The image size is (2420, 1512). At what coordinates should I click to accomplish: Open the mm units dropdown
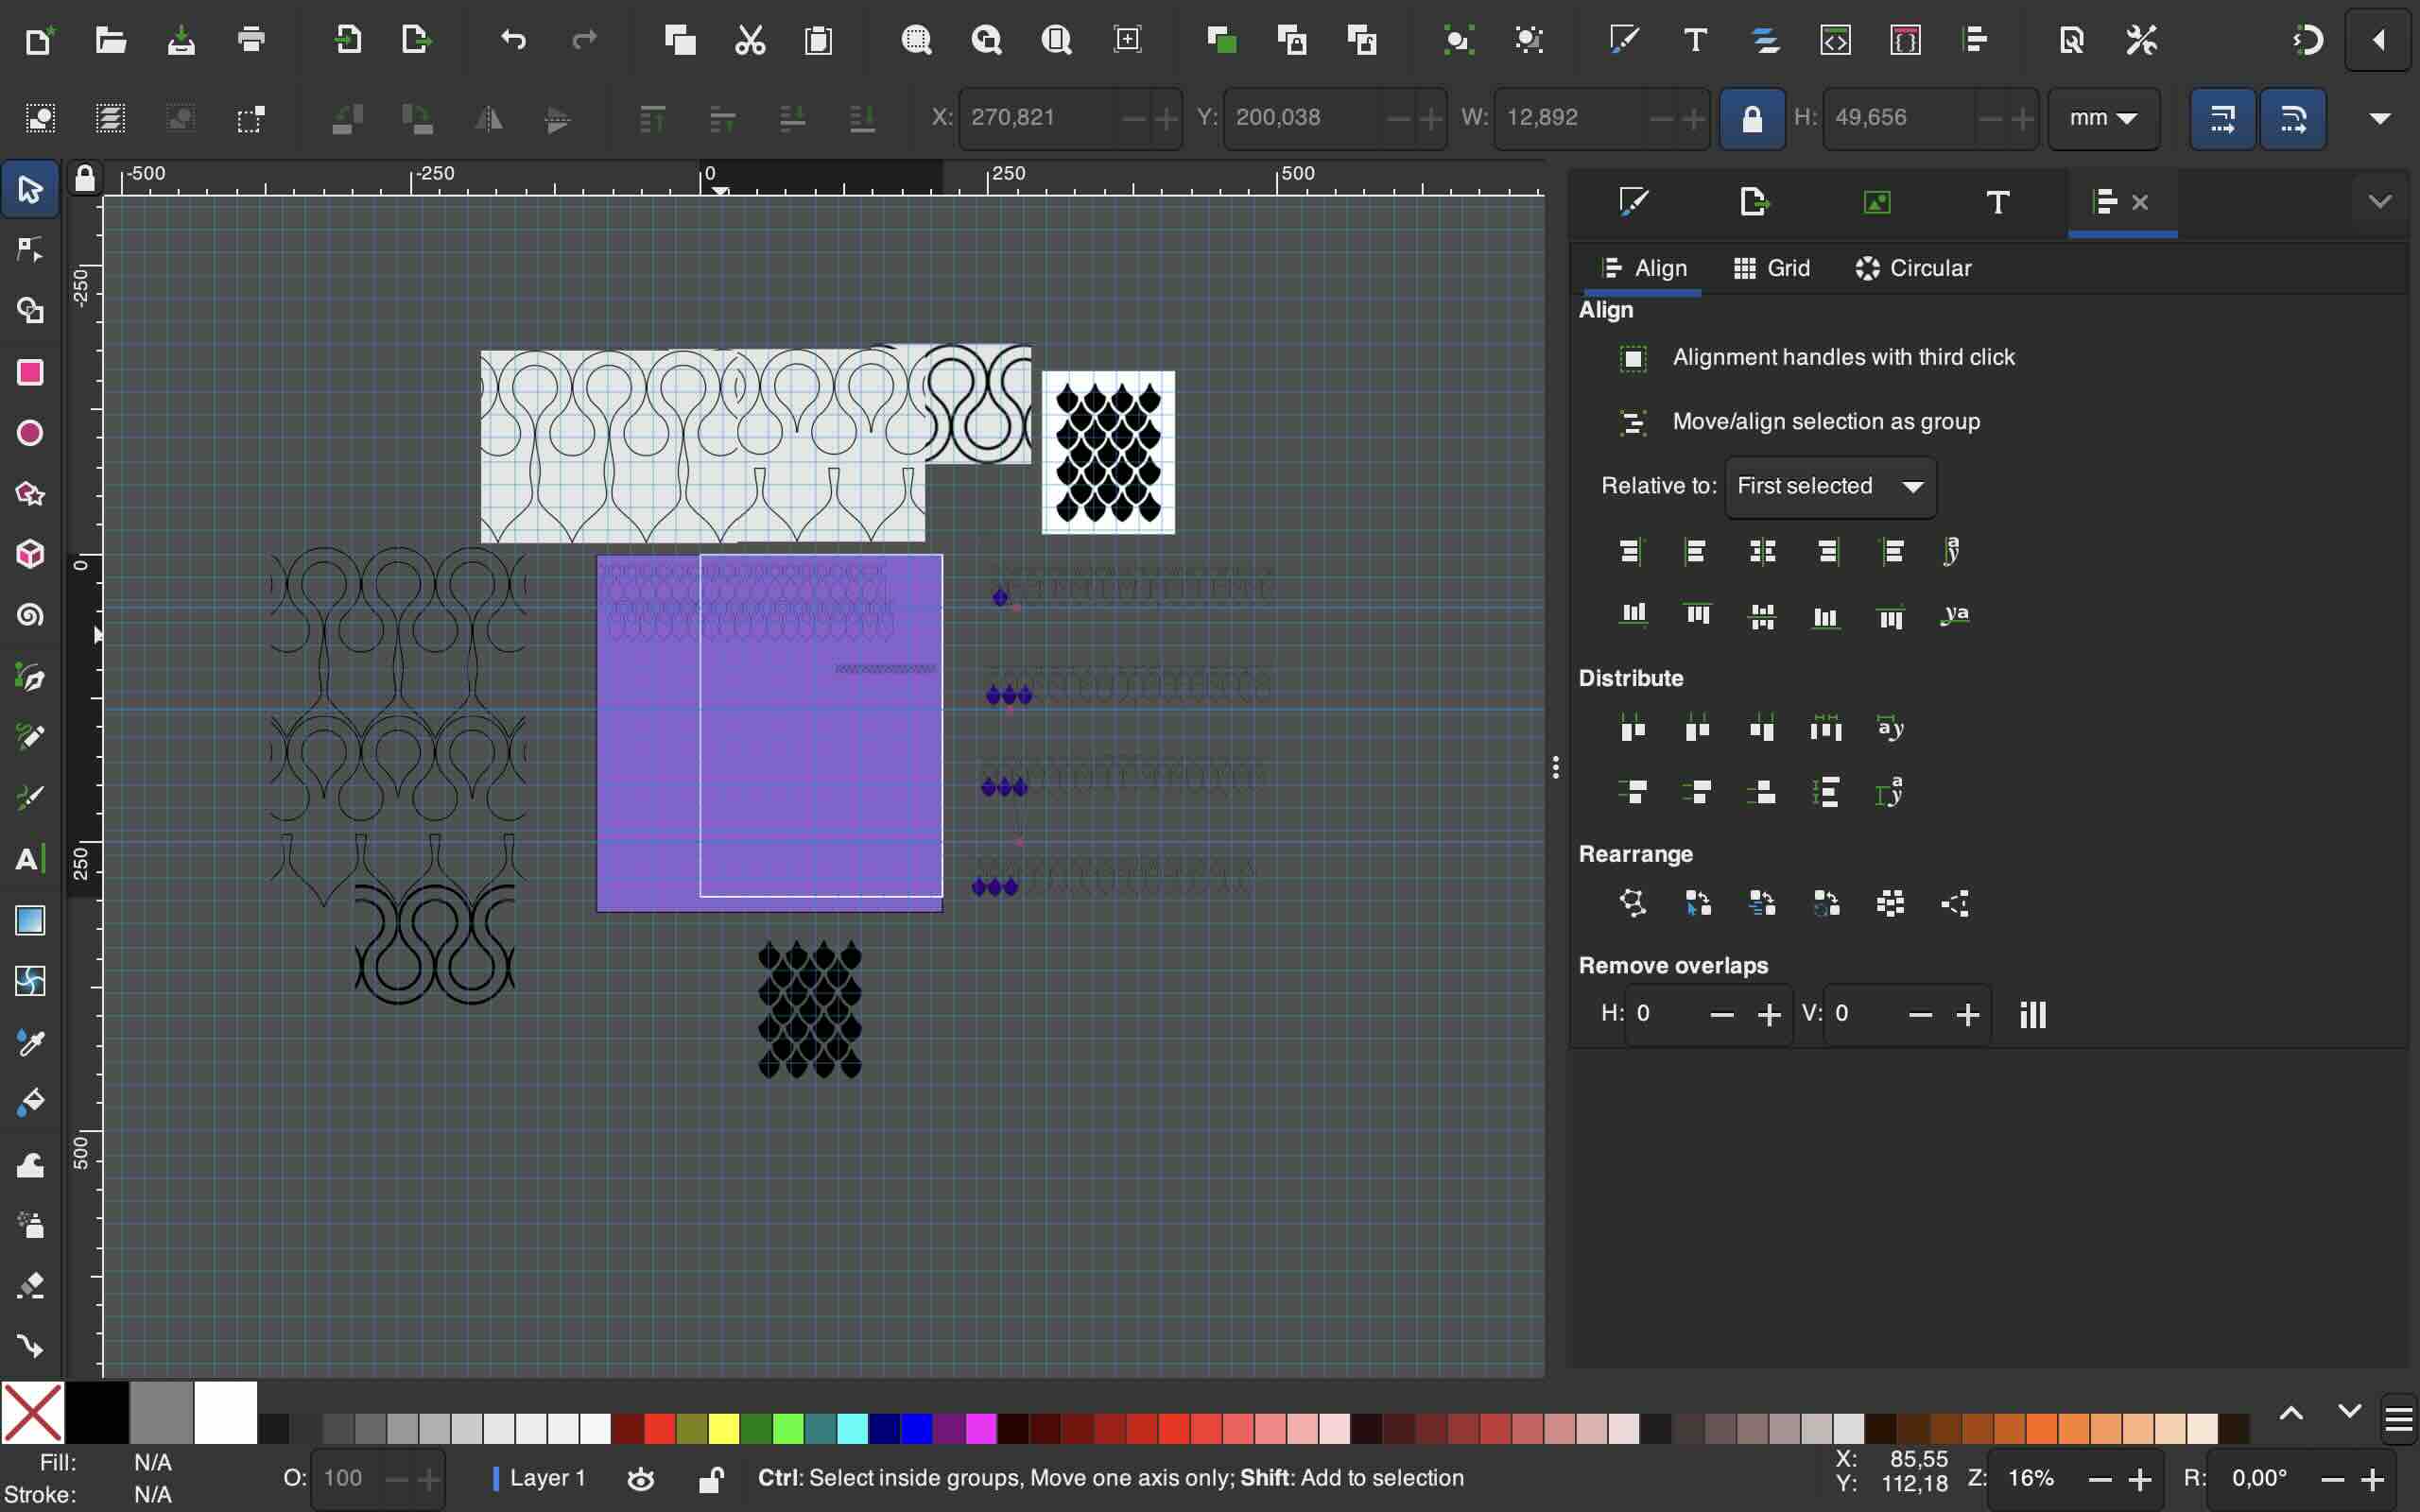2103,118
